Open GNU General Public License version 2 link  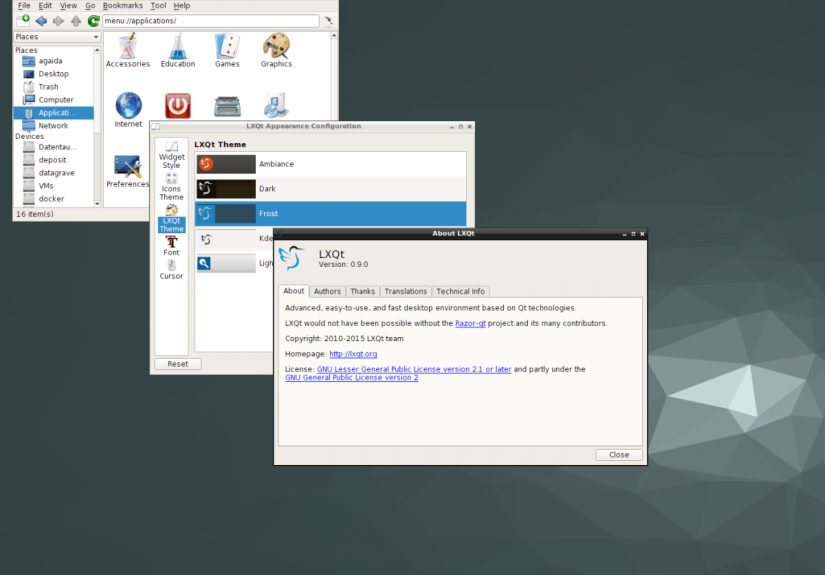click(x=351, y=378)
